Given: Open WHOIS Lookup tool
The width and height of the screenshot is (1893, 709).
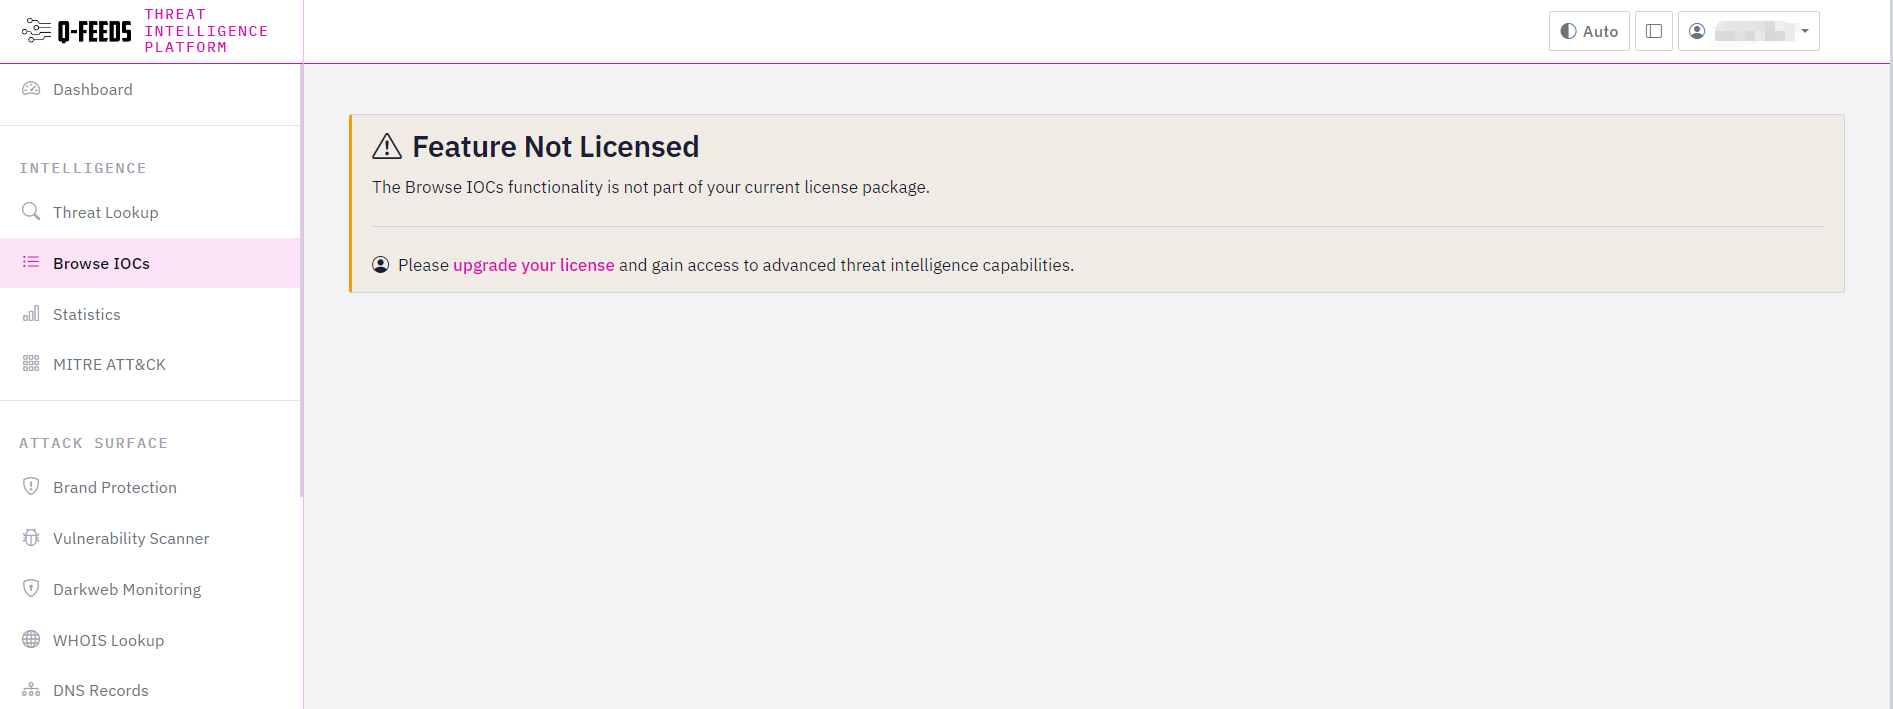Looking at the screenshot, I should point(150,640).
